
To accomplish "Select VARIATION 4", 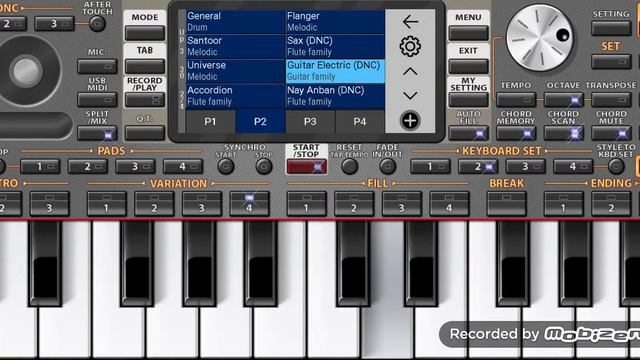I will [249, 203].
